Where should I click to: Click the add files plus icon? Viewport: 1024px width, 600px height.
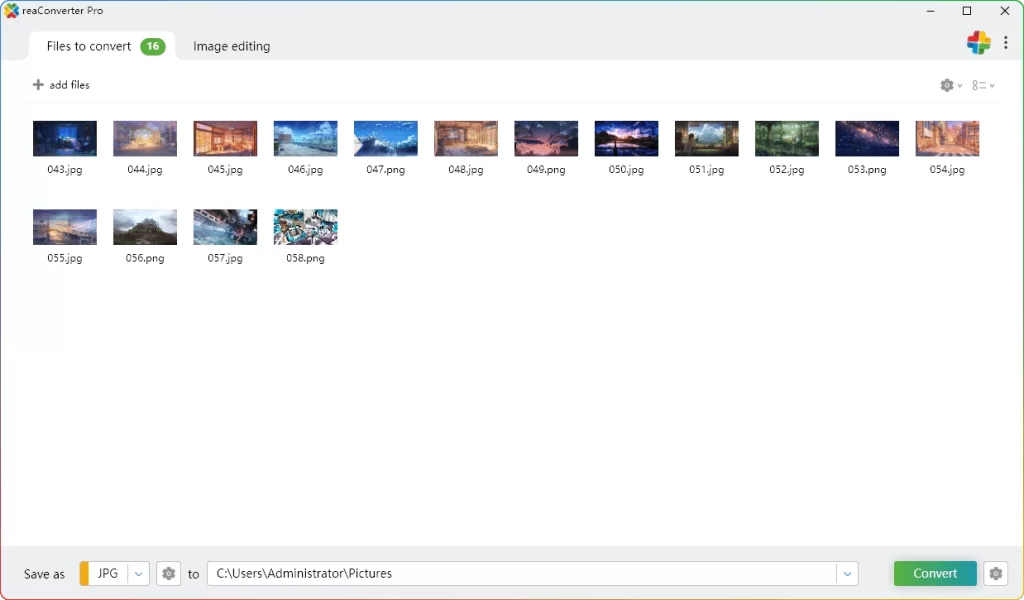click(37, 84)
